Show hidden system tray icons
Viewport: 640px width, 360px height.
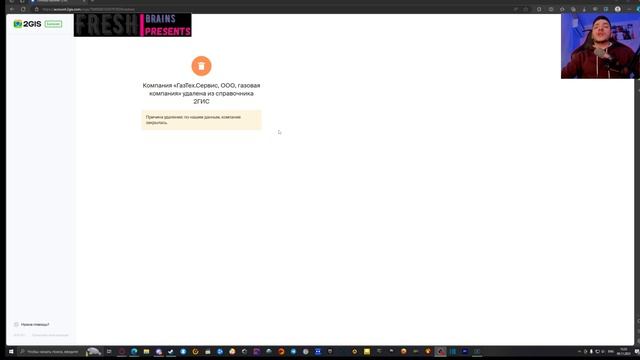pos(579,351)
